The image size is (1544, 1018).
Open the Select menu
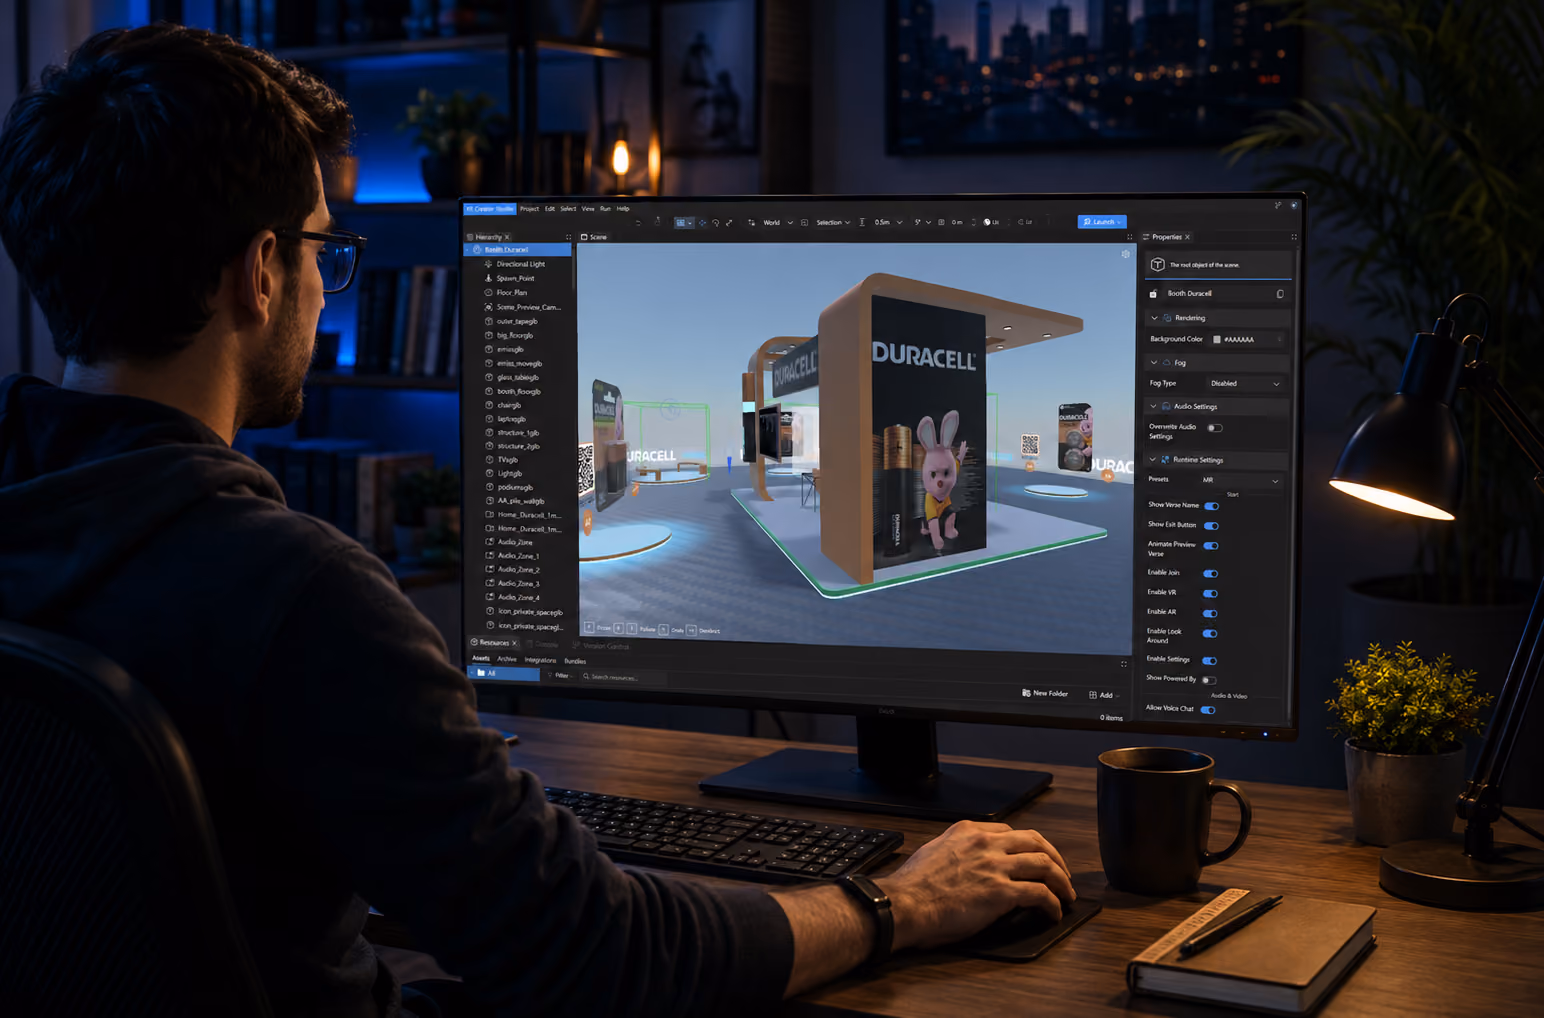tap(568, 209)
